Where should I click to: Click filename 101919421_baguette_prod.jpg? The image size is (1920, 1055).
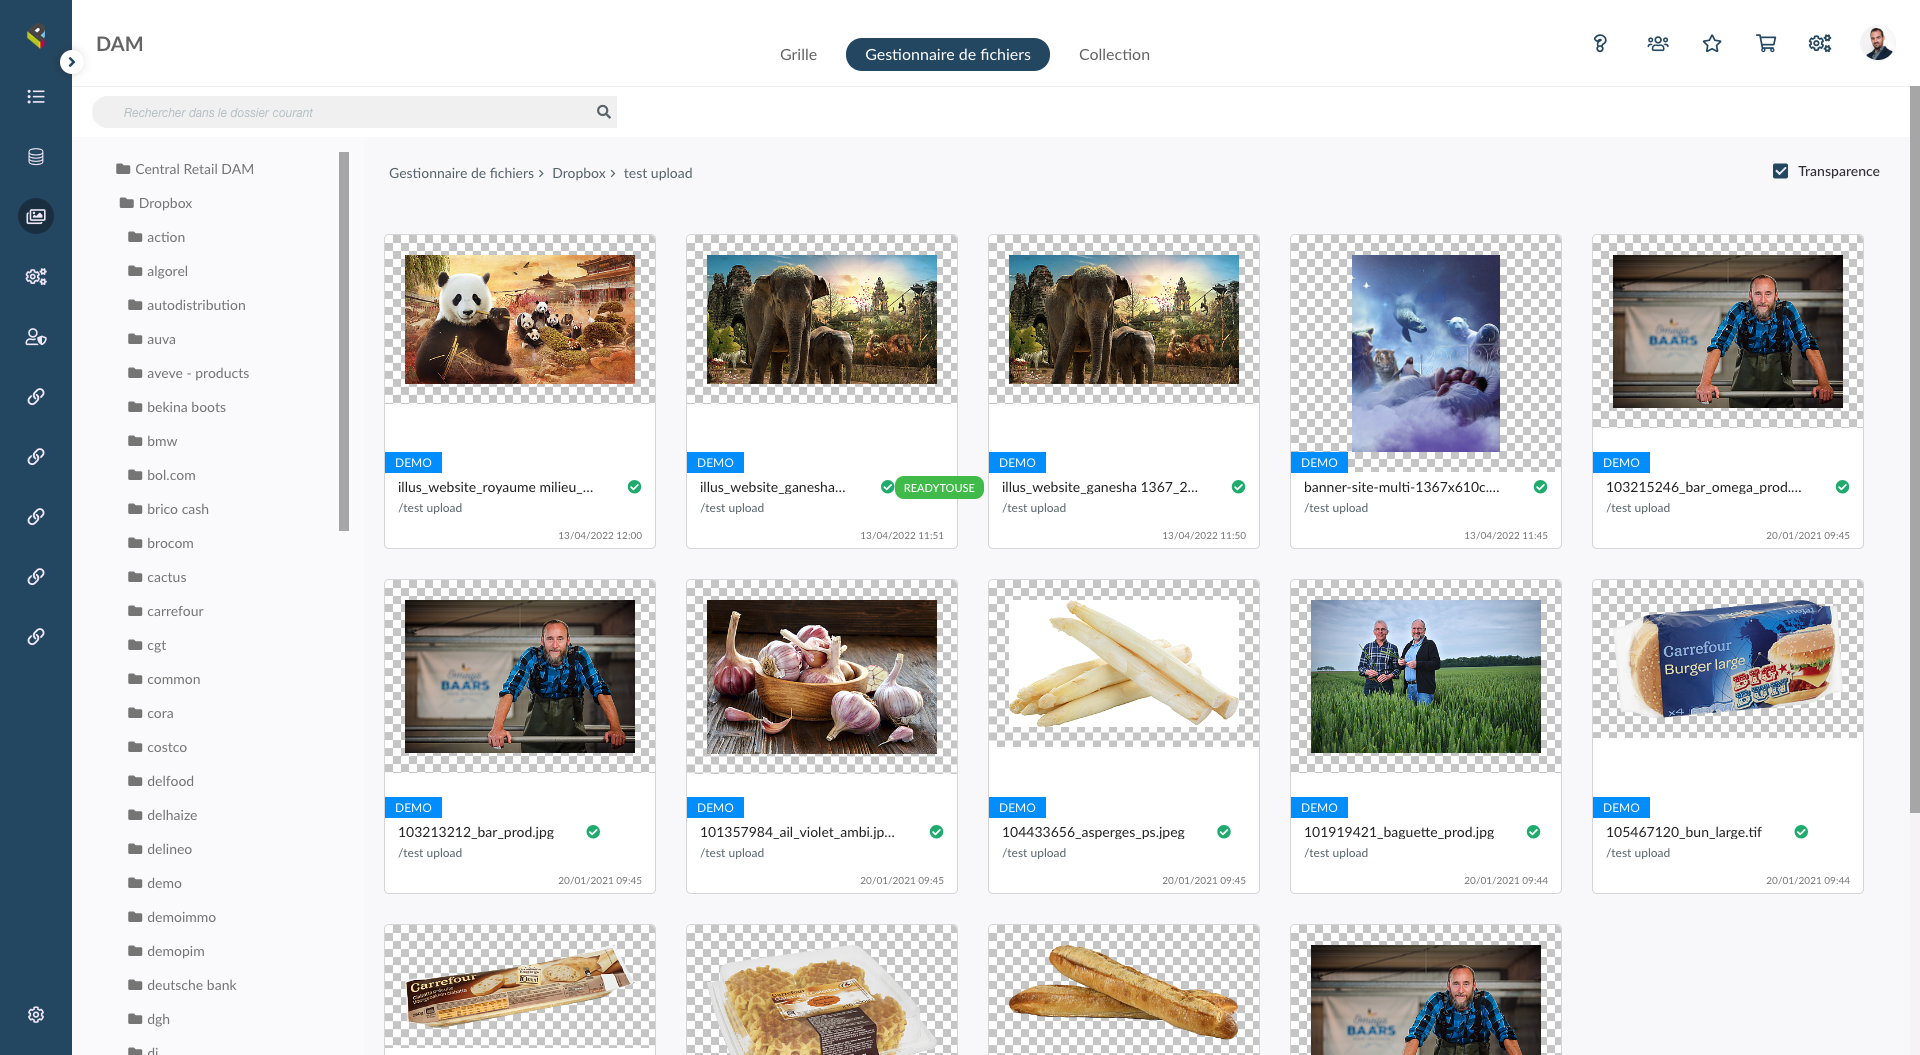pos(1399,832)
